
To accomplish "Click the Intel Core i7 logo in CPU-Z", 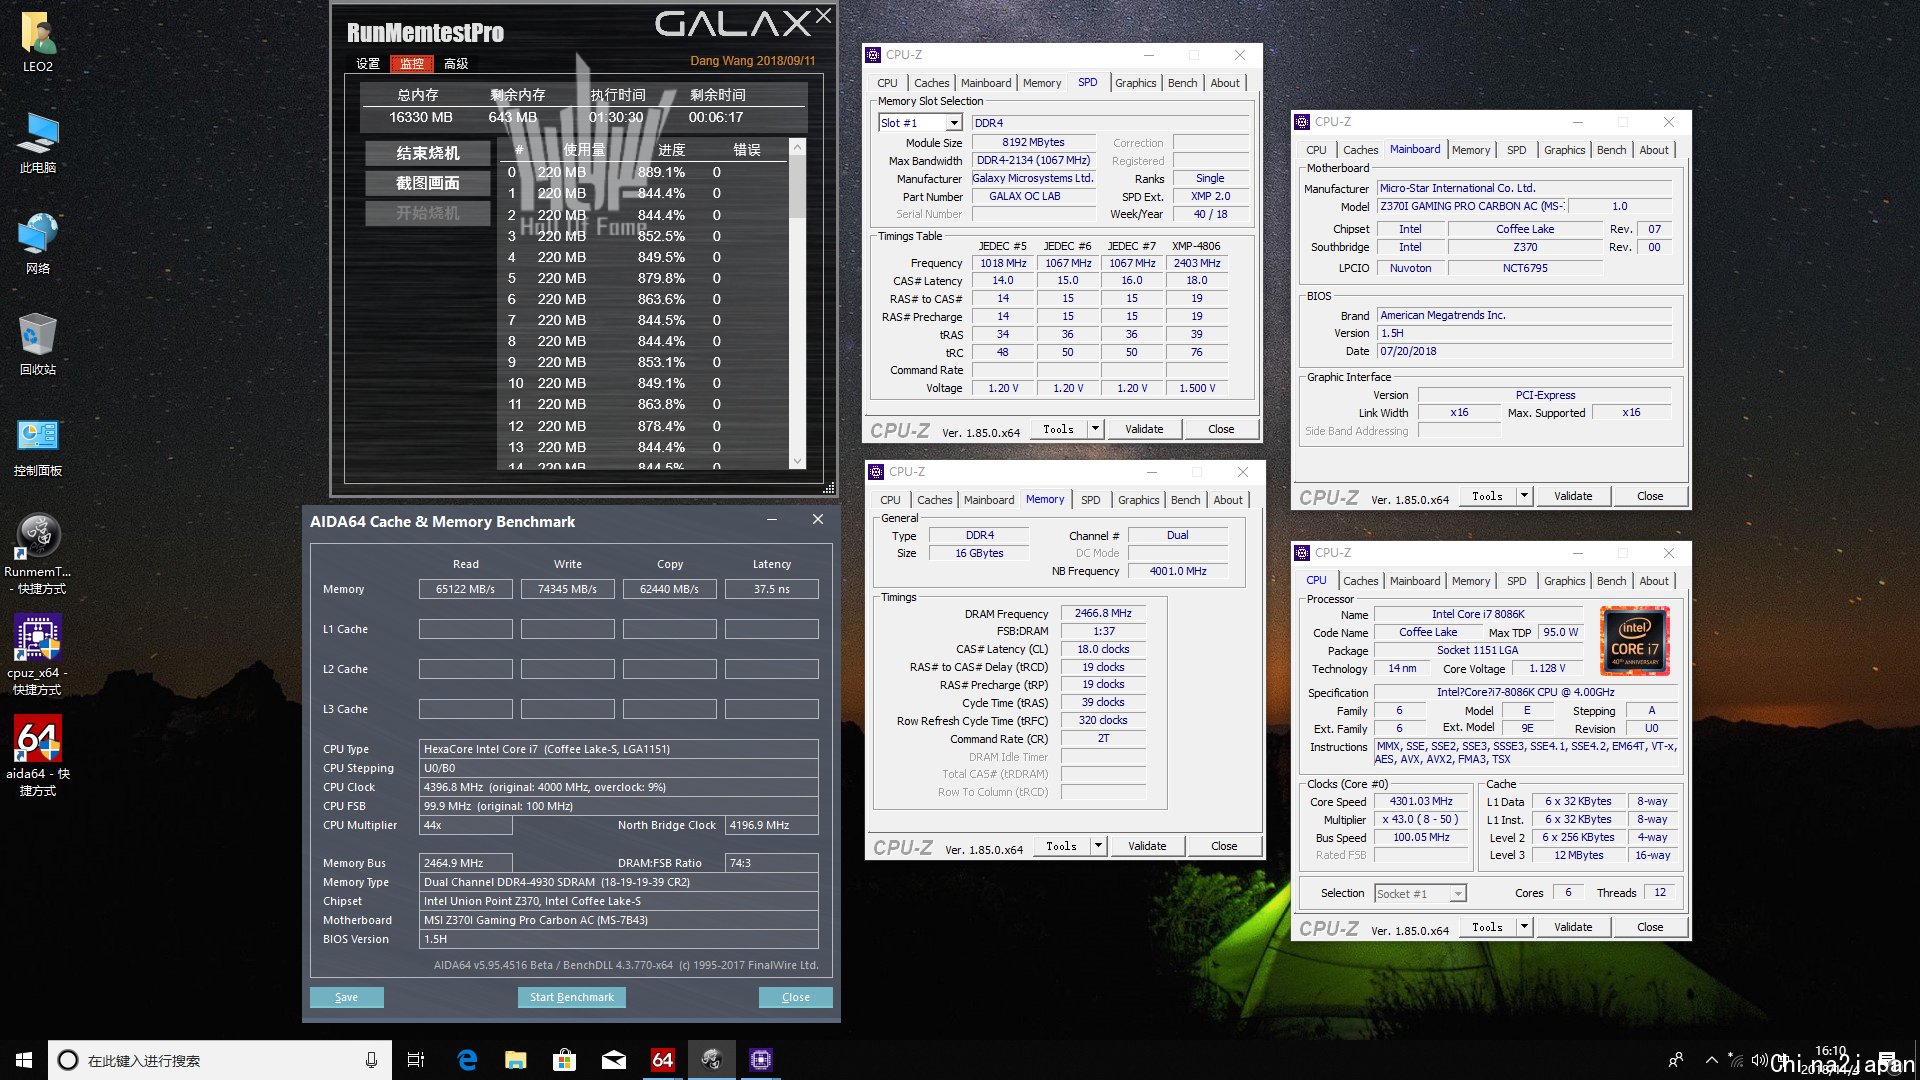I will coord(1635,641).
